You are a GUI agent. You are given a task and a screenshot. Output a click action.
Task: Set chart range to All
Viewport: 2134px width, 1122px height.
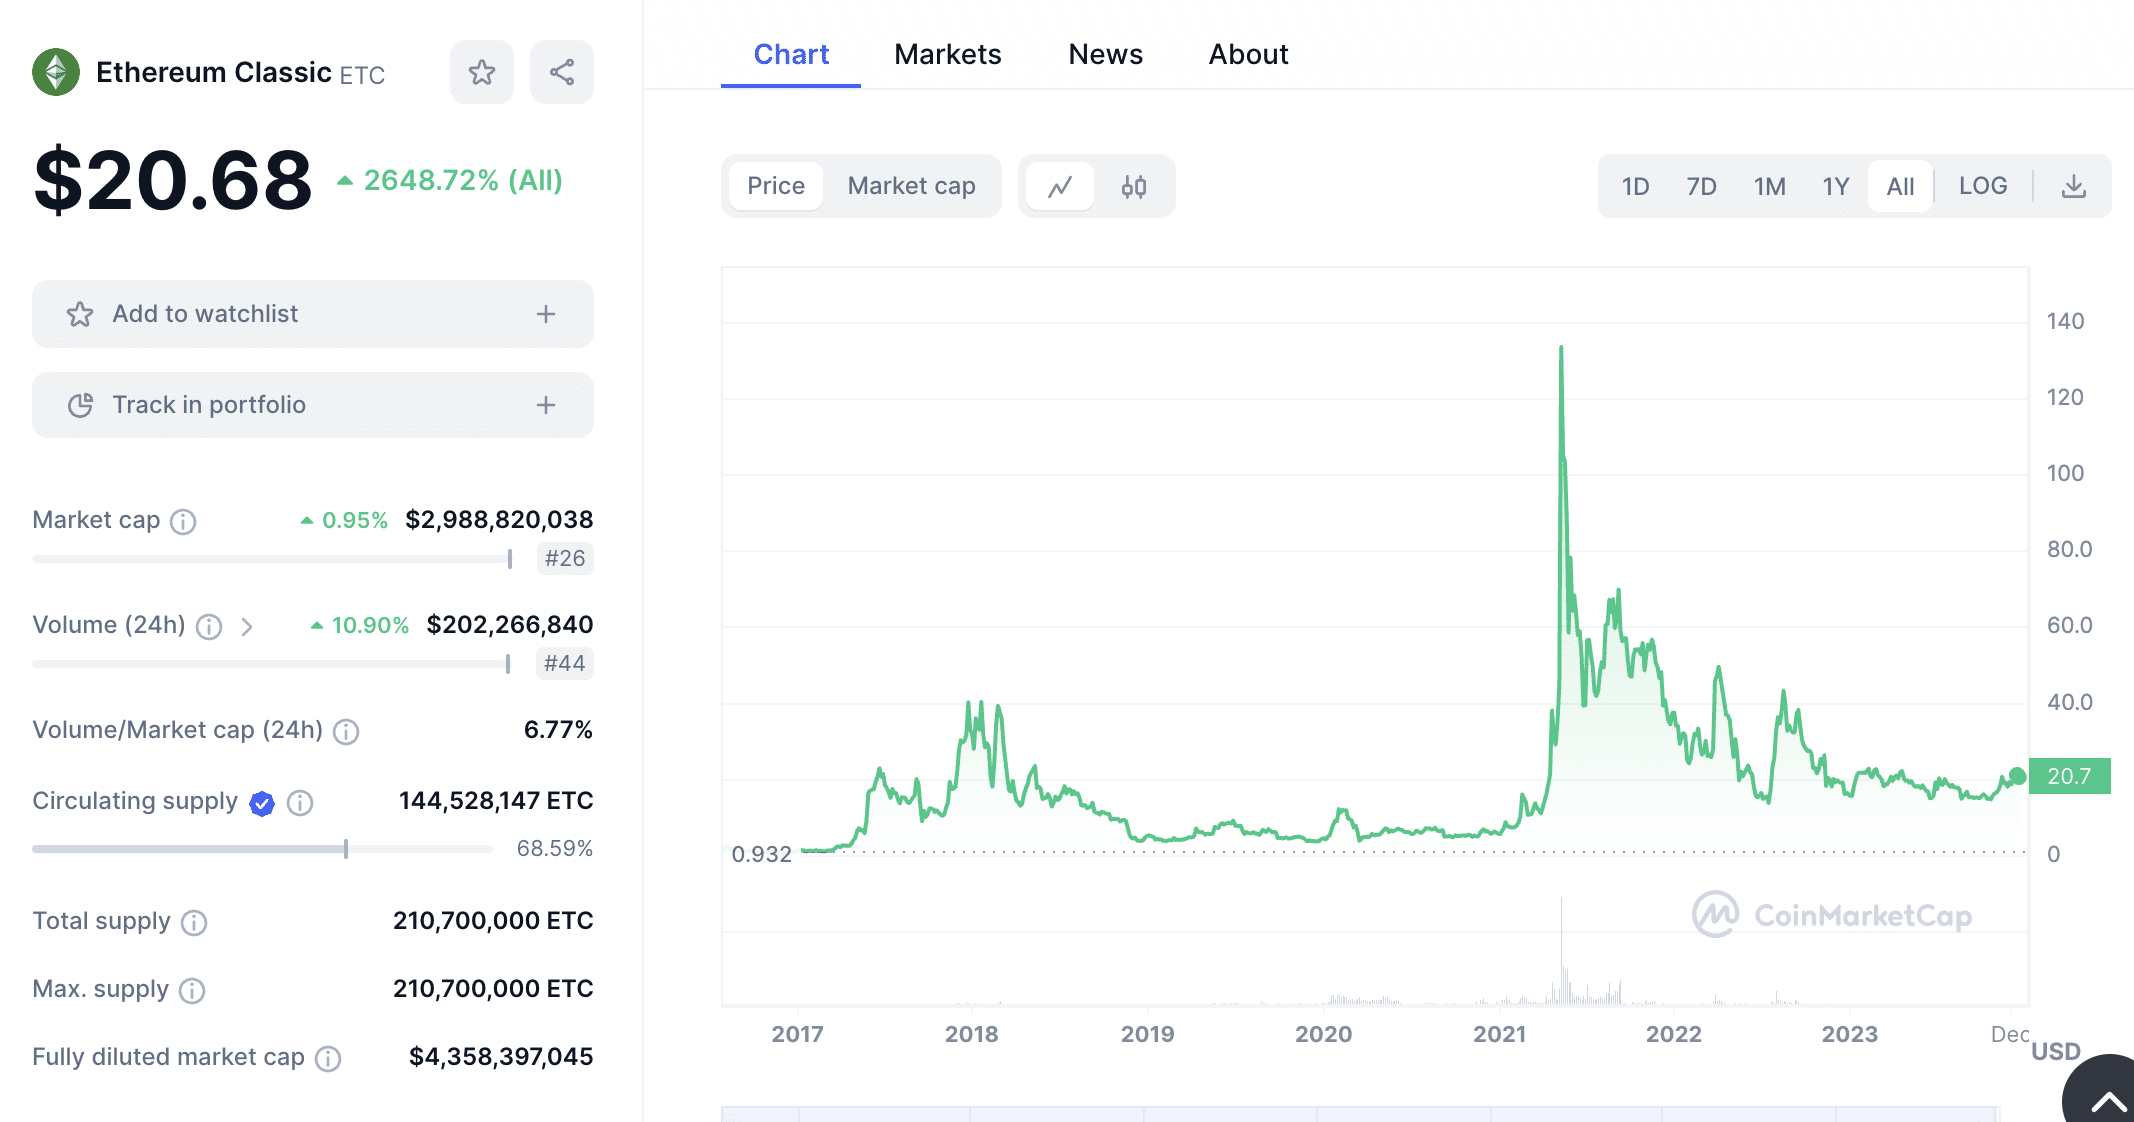[x=1900, y=186]
